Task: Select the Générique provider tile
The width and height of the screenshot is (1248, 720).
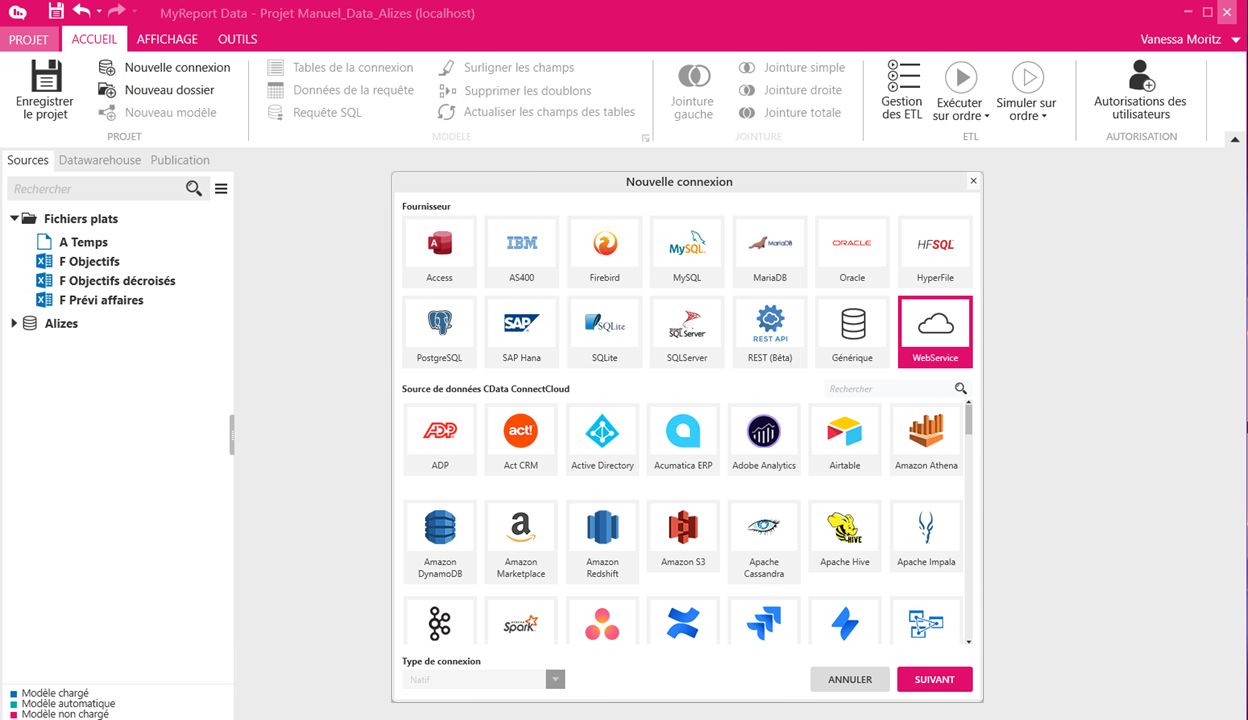Action: (852, 332)
